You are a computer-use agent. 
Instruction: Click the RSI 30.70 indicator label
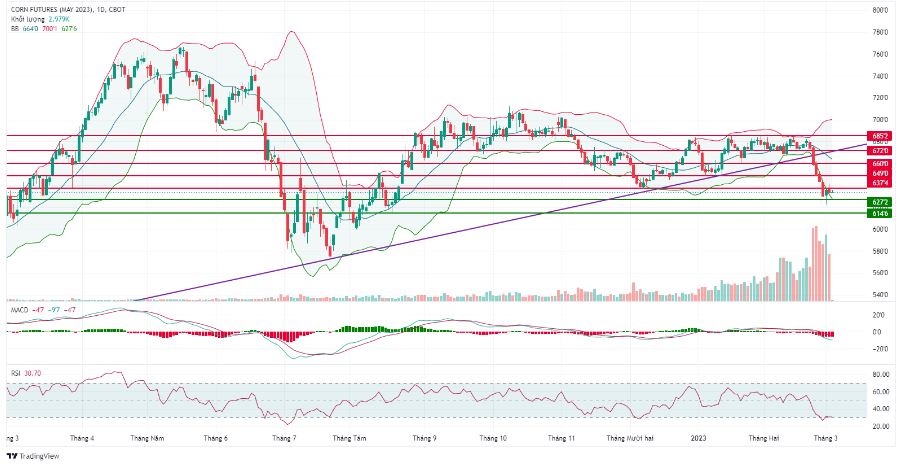point(26,373)
